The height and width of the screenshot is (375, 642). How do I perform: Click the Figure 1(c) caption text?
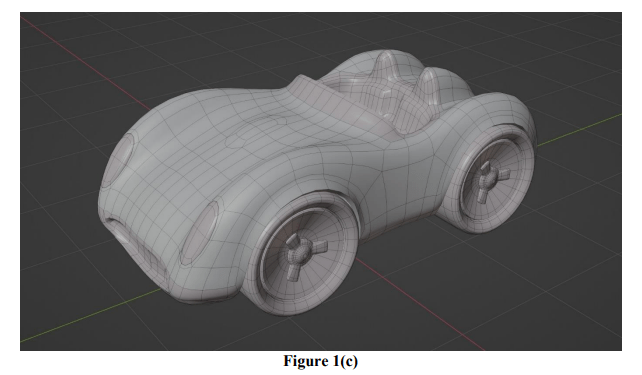pyautogui.click(x=320, y=361)
